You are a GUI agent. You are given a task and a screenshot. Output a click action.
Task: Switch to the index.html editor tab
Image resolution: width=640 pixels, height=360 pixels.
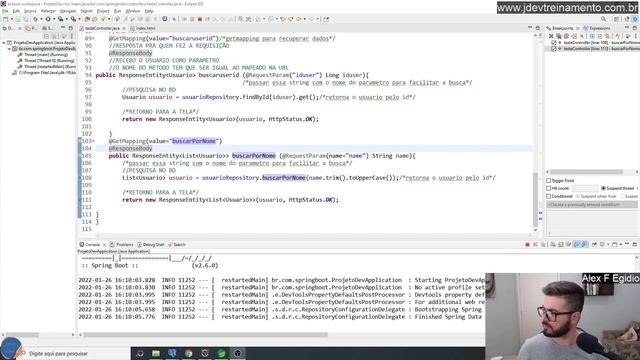[x=143, y=28]
